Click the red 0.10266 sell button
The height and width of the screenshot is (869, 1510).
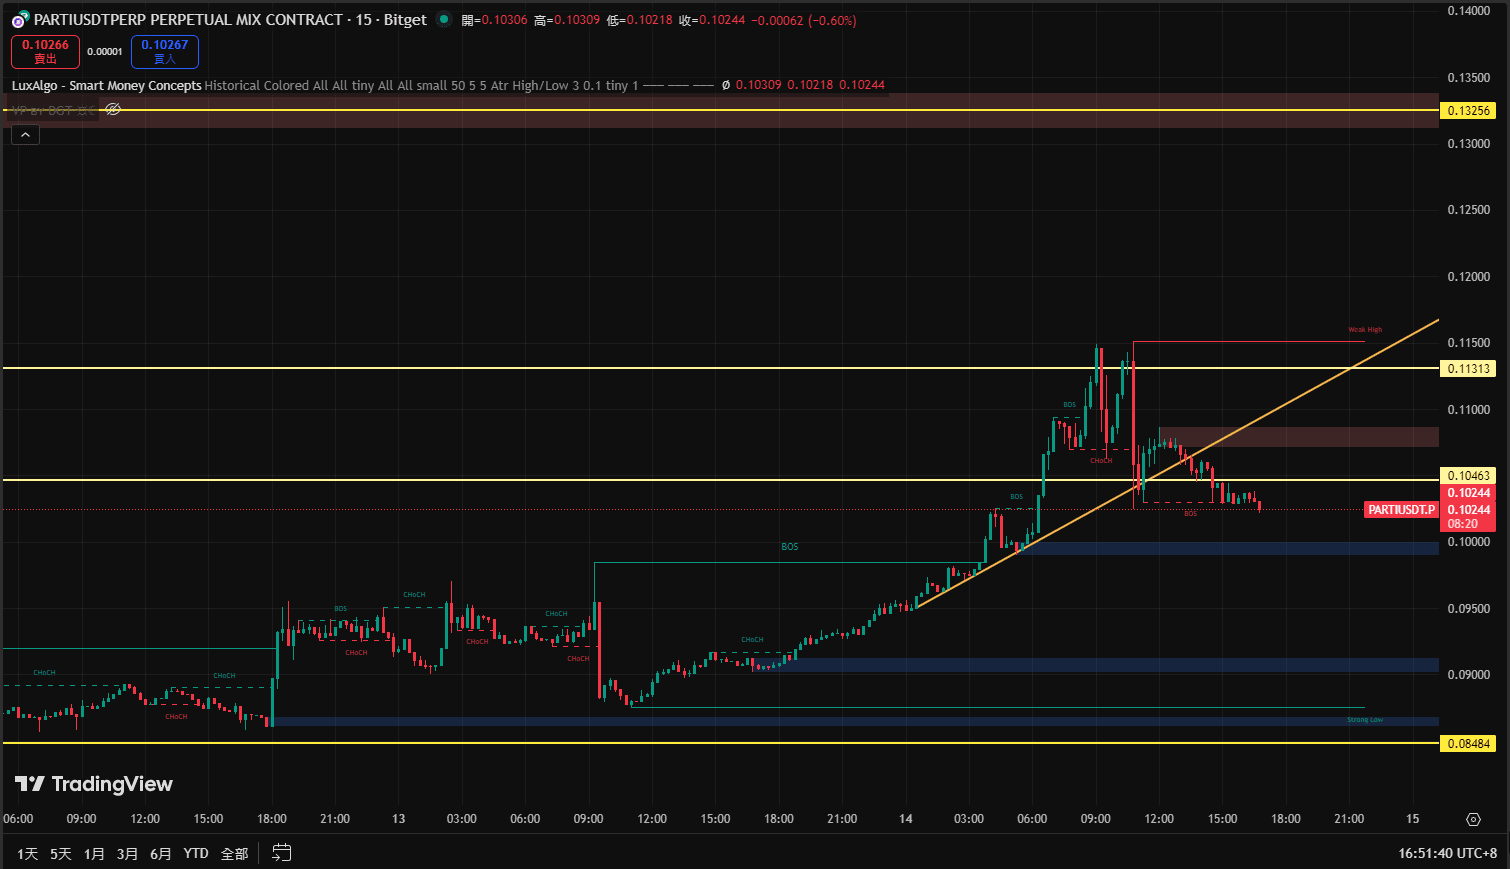click(45, 51)
